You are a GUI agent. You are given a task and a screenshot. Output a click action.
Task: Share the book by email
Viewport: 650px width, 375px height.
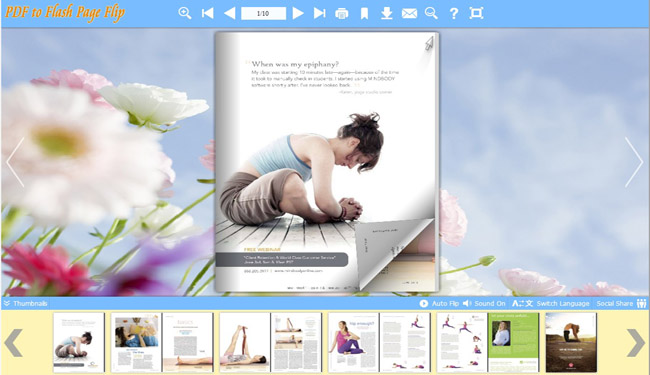coord(409,14)
